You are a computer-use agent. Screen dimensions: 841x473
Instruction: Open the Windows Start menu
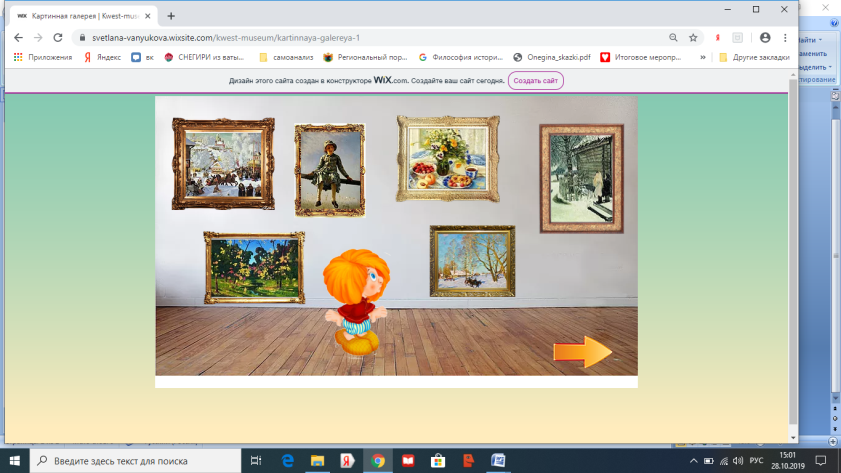(14, 461)
